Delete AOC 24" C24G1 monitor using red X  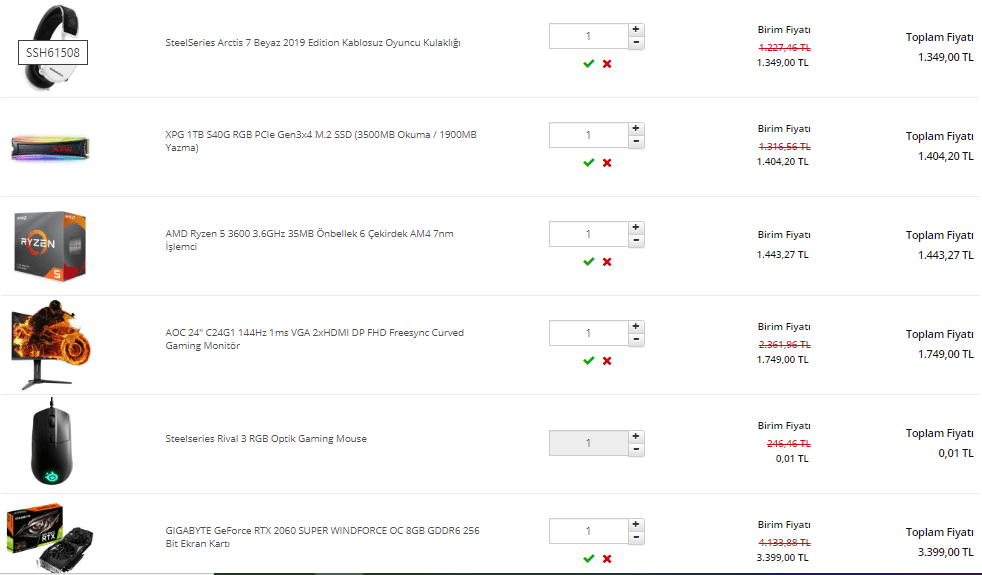pyautogui.click(x=607, y=361)
